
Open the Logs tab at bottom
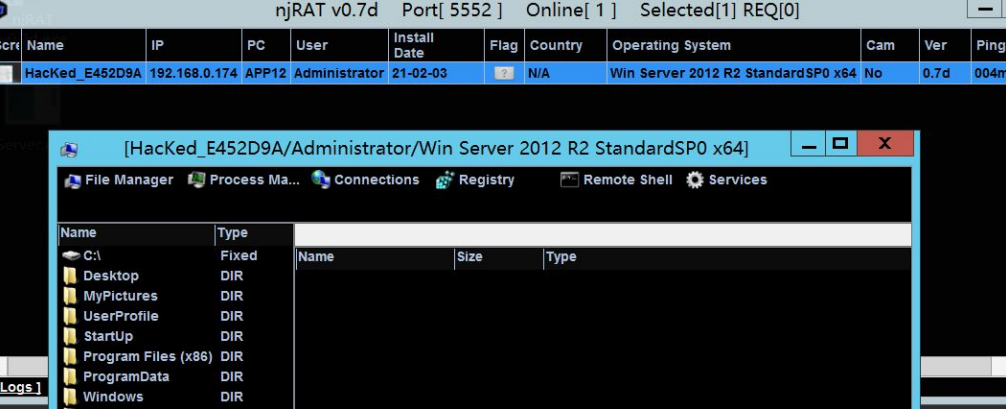coord(20,387)
